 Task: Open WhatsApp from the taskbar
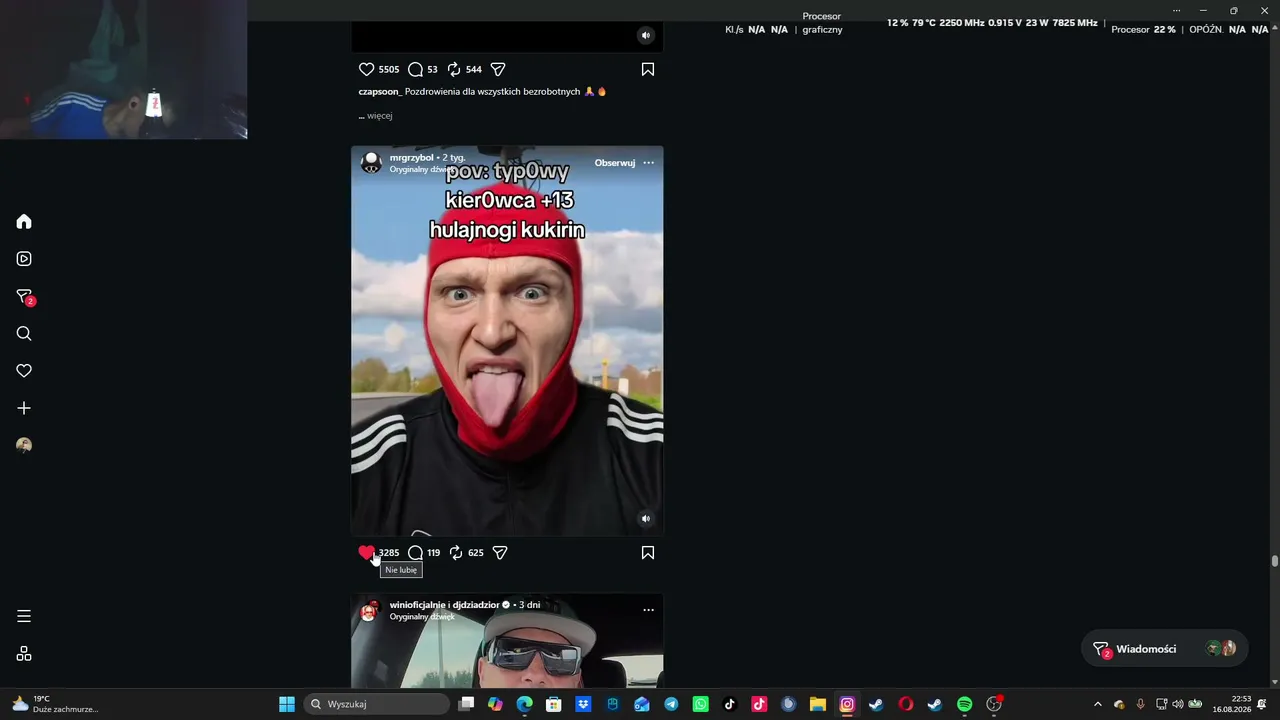point(701,704)
